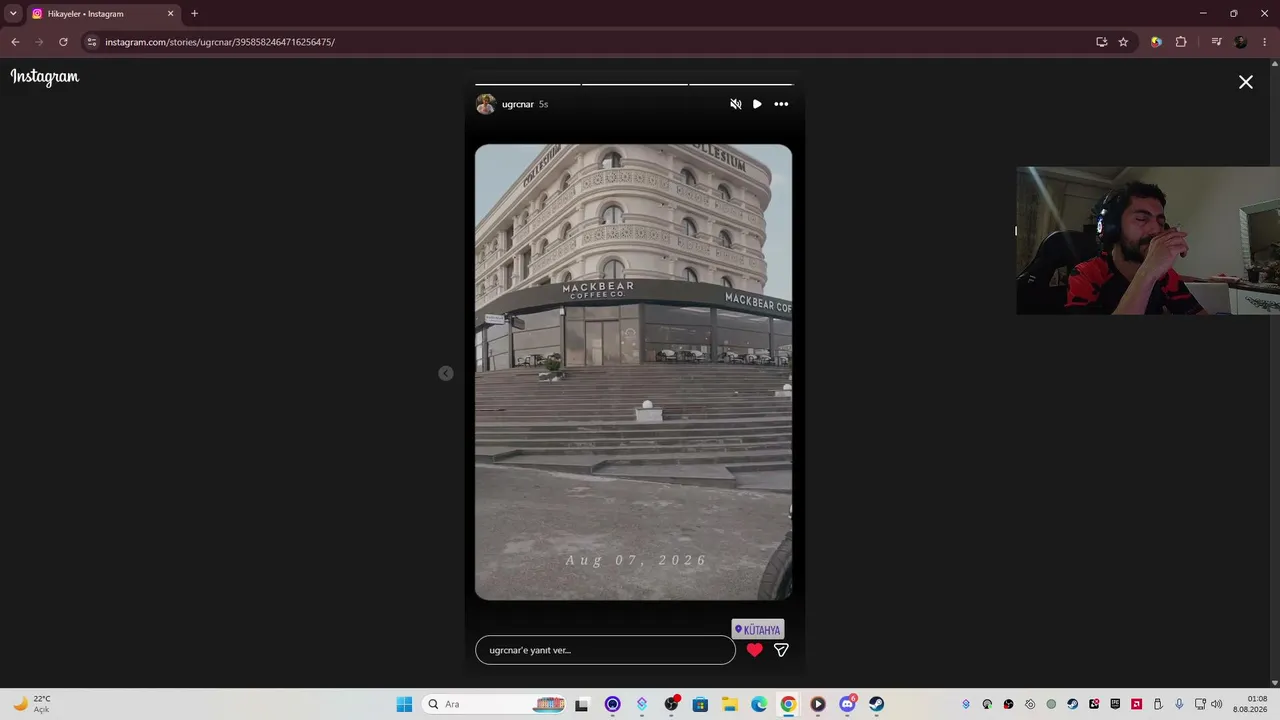Screen dimensions: 1280x720
Task: Open the Steam icon in system tray
Action: pyautogui.click(x=1072, y=704)
